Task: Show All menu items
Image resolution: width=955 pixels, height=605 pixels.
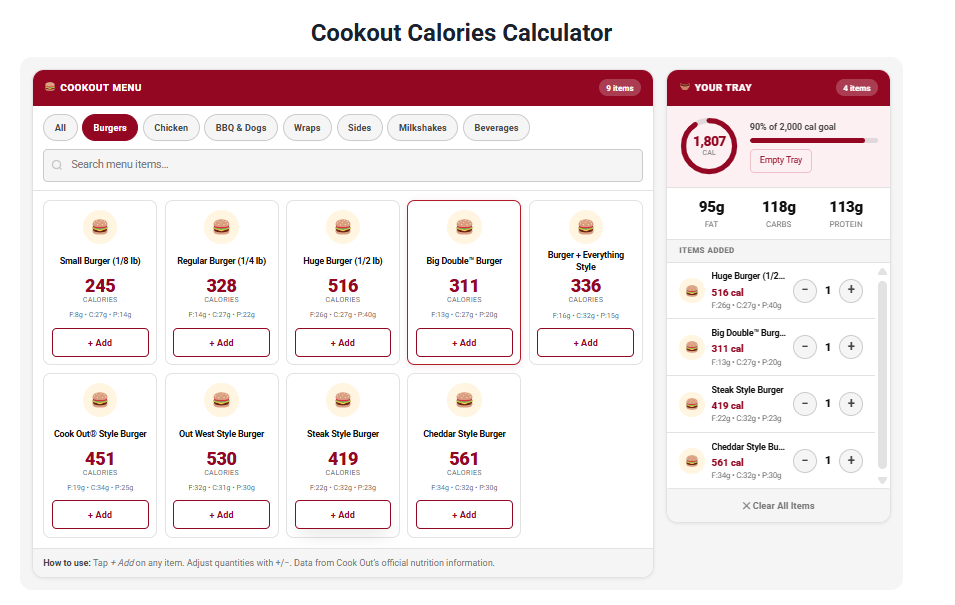Action: pos(60,128)
